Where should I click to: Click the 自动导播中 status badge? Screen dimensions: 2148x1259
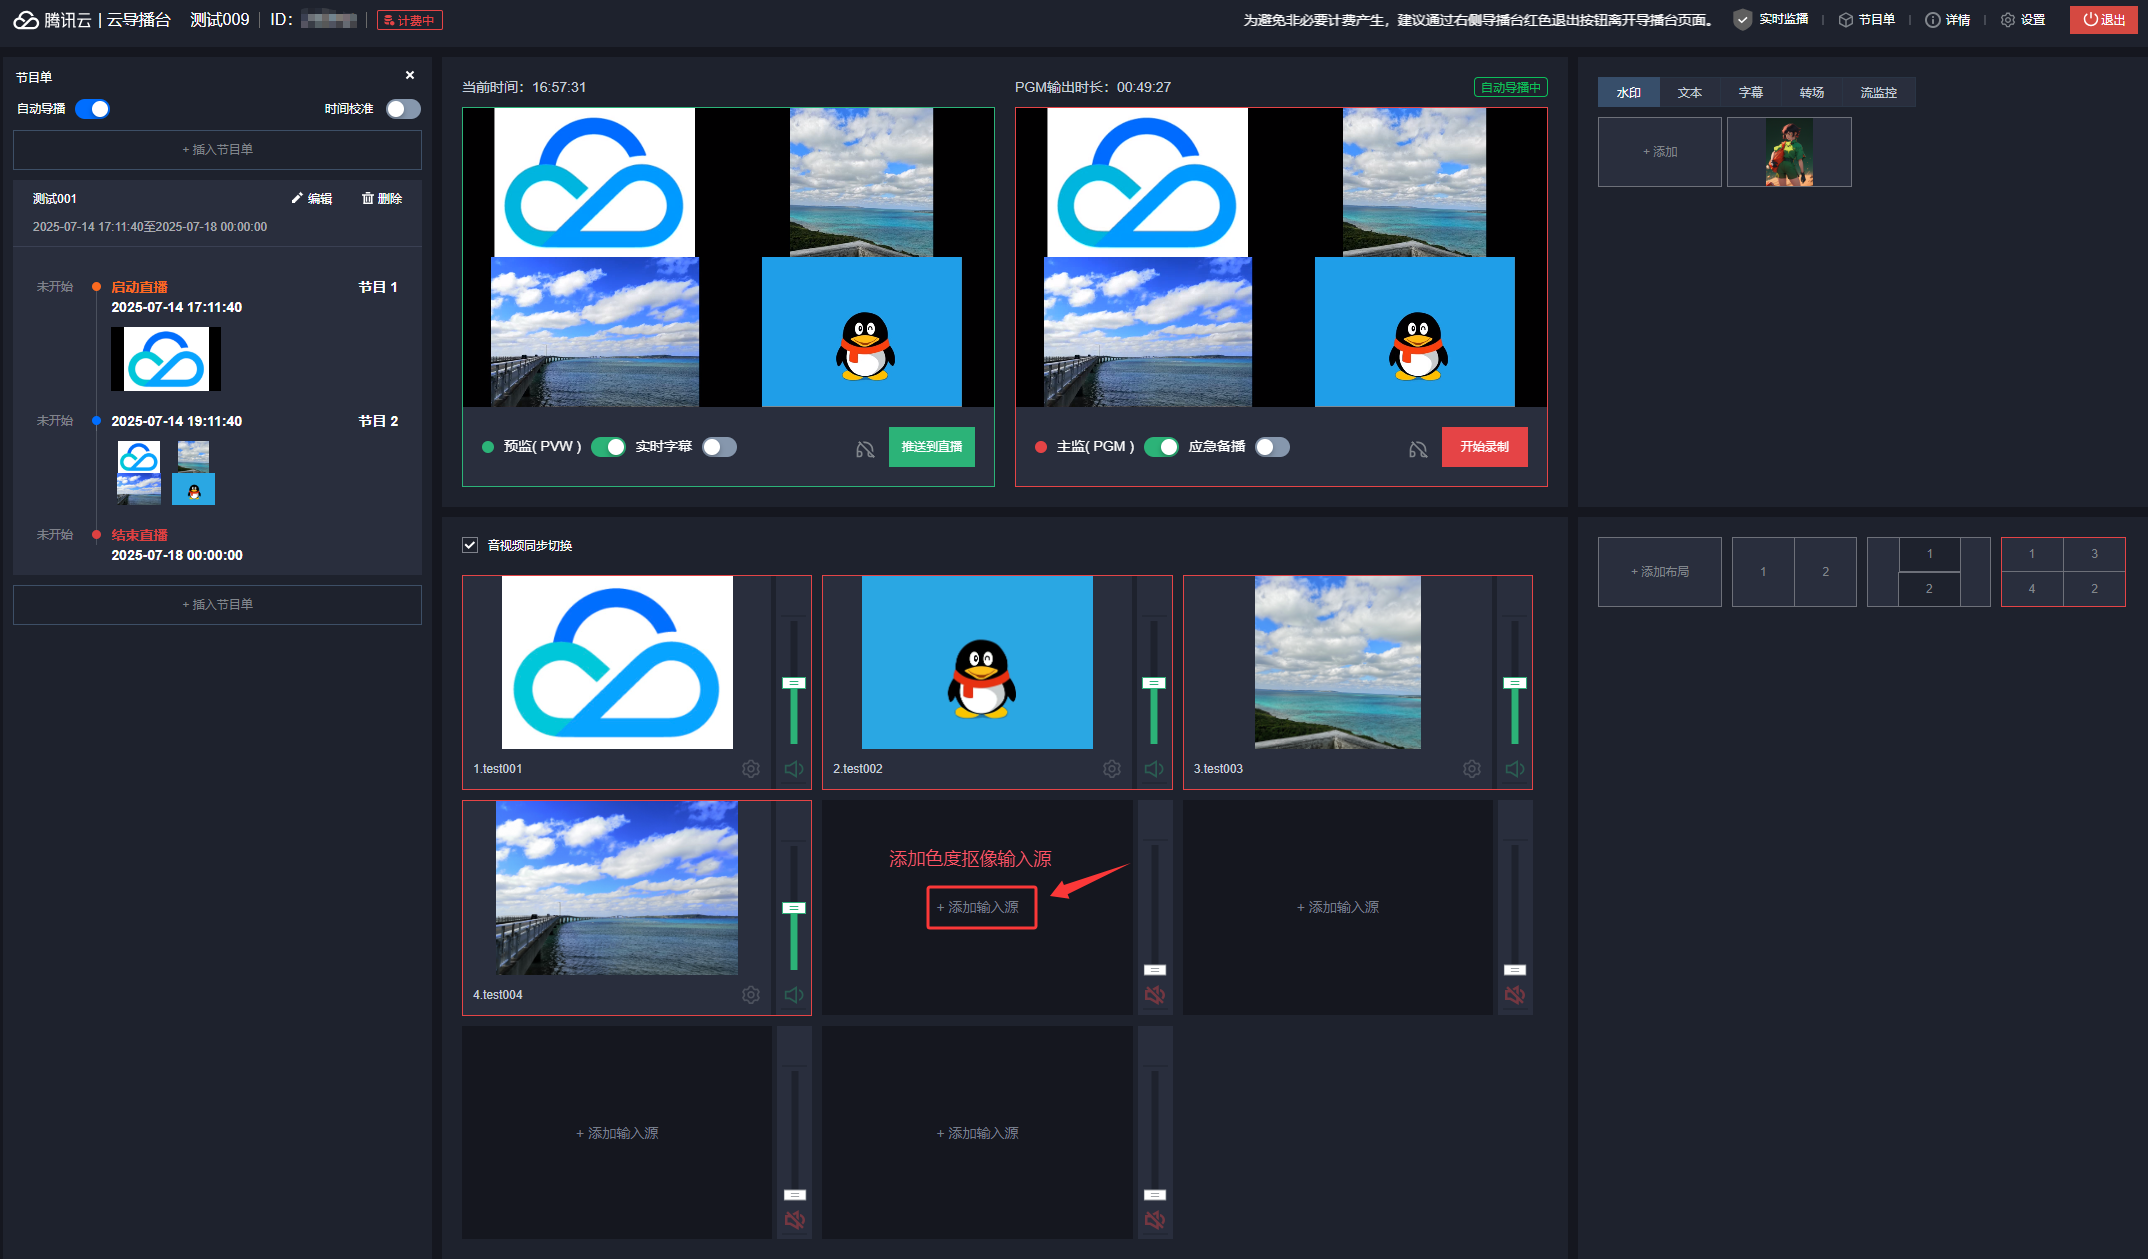click(1510, 88)
